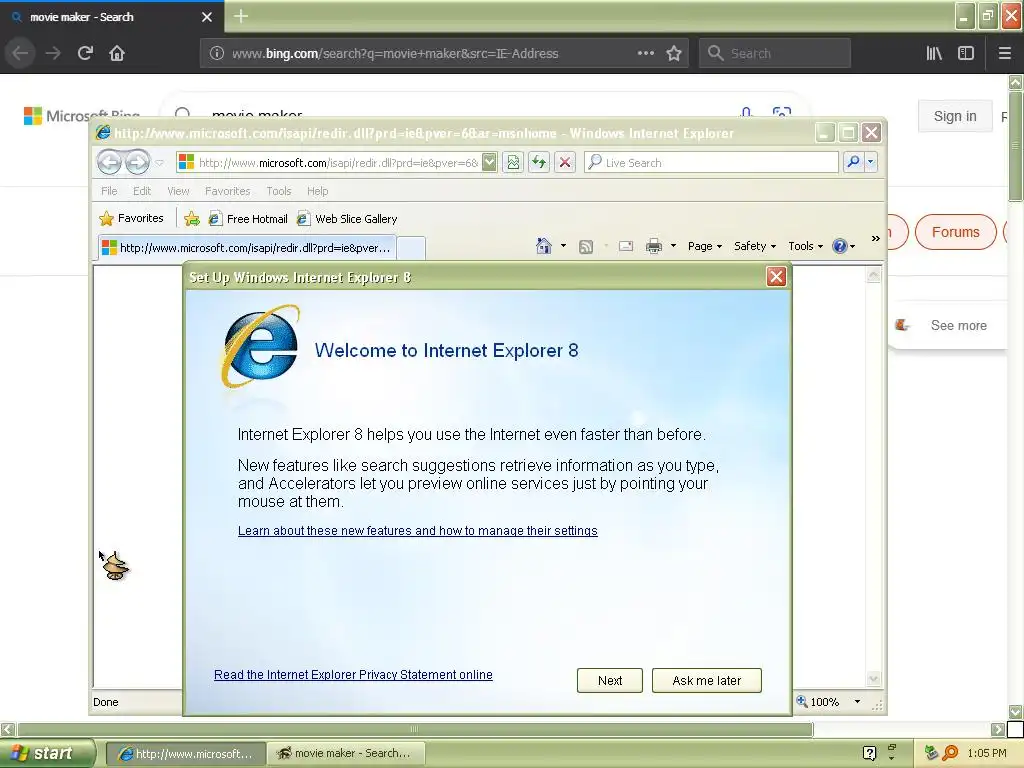The image size is (1024, 768).
Task: Open Web Slice Gallery favorite
Action: [347, 219]
